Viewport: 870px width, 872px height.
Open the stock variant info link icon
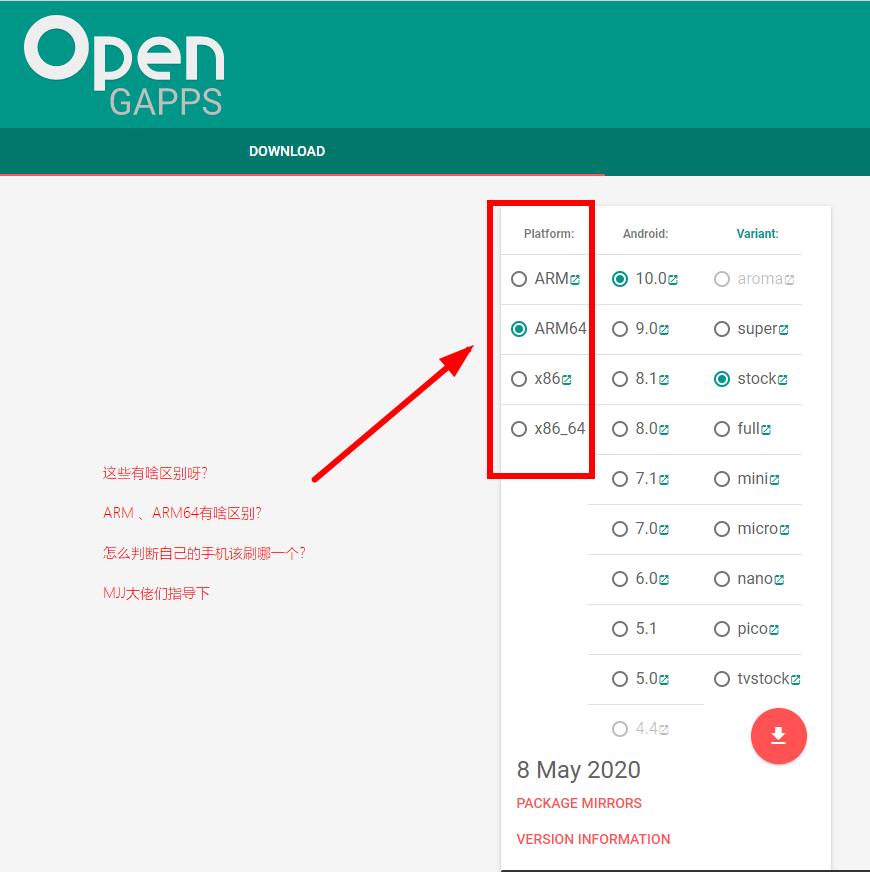click(782, 380)
